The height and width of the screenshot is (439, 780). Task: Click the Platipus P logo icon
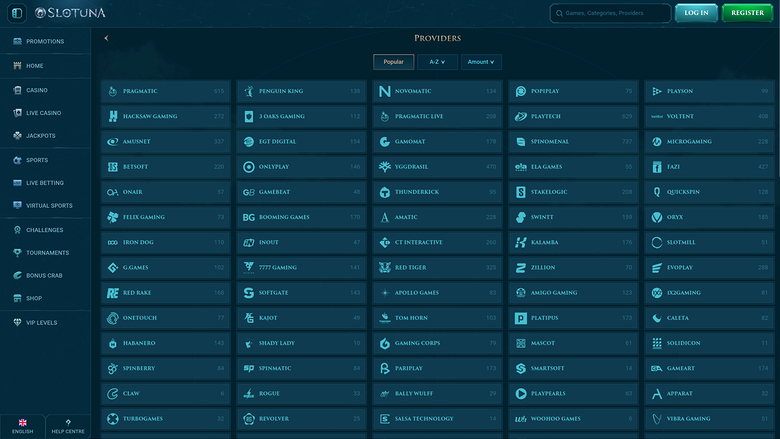click(521, 318)
